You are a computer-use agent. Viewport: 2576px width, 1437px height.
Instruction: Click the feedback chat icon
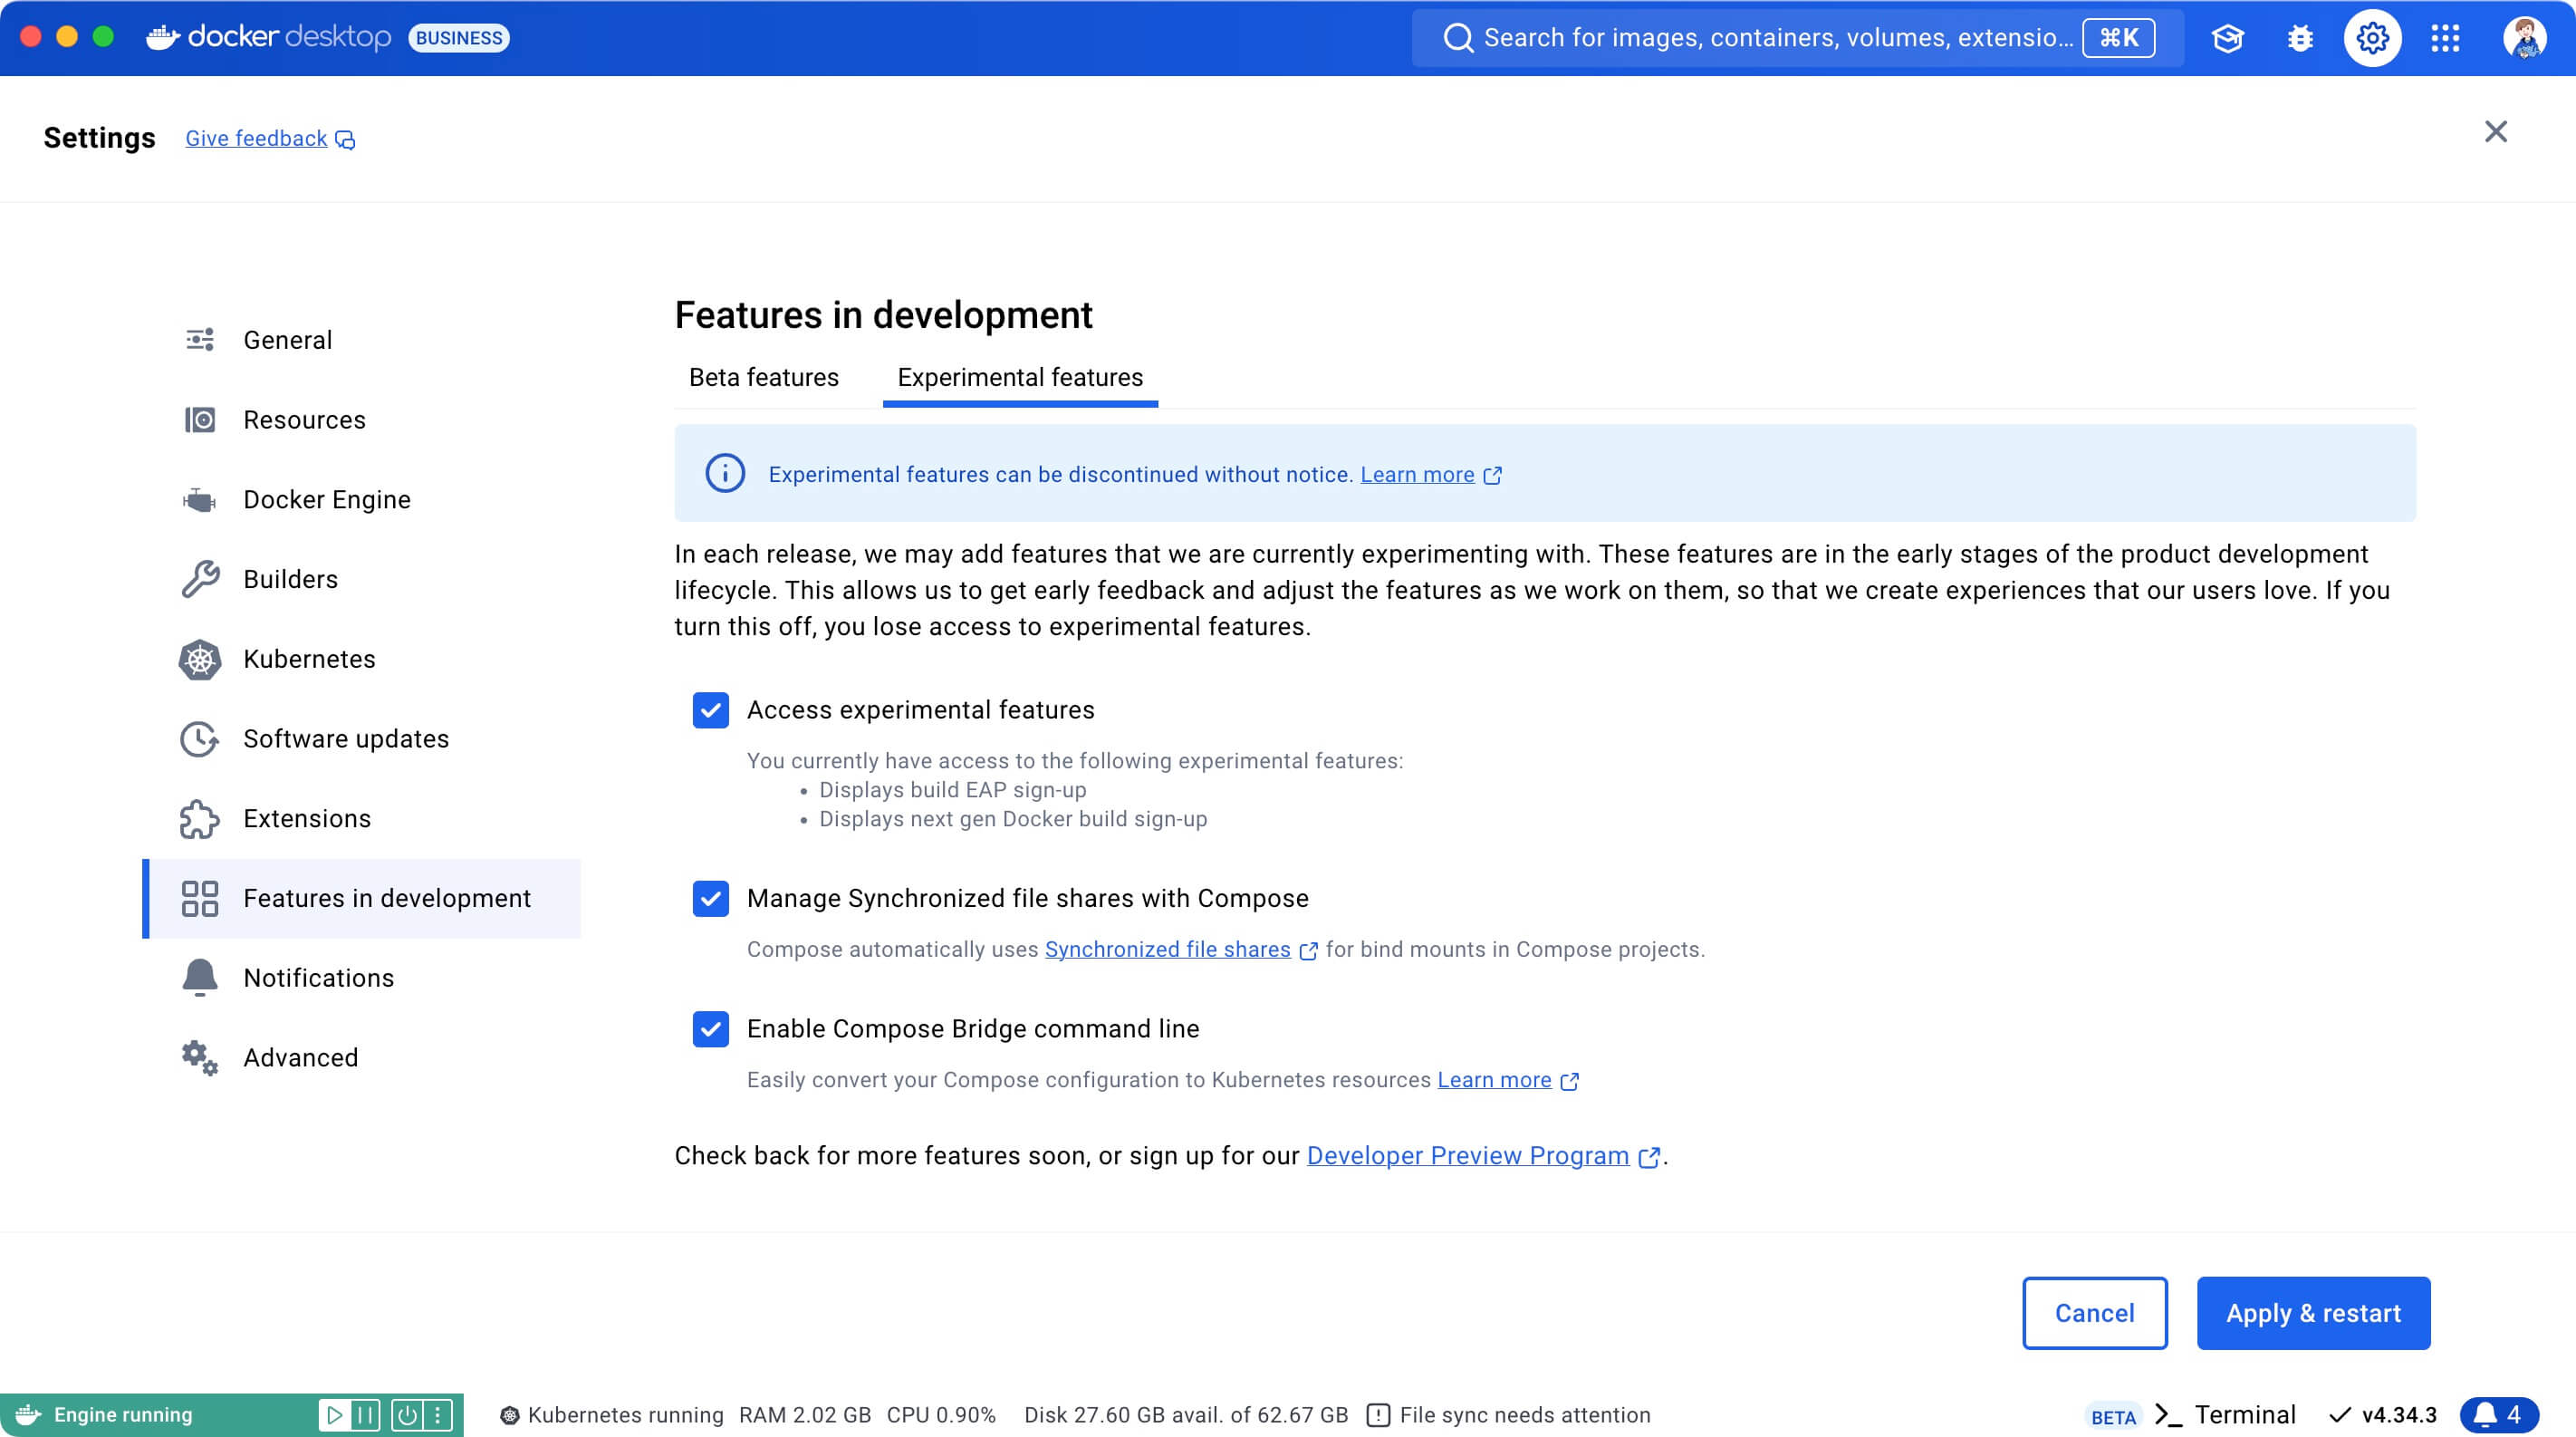point(345,140)
